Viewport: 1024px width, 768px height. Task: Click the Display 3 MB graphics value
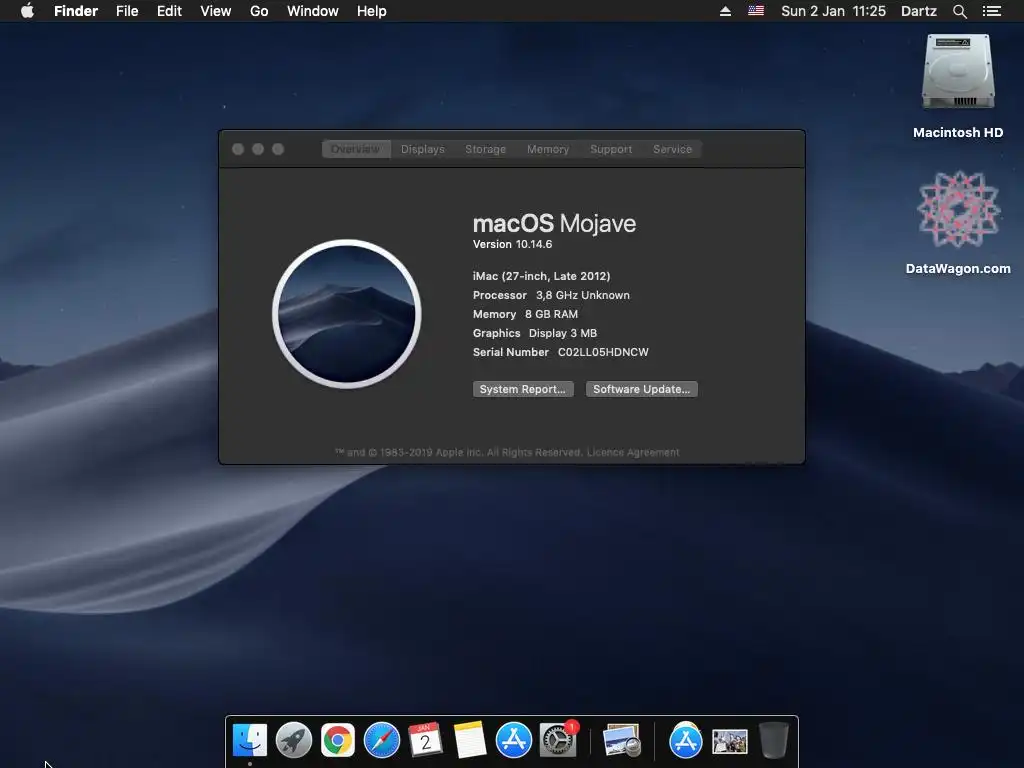coord(562,333)
